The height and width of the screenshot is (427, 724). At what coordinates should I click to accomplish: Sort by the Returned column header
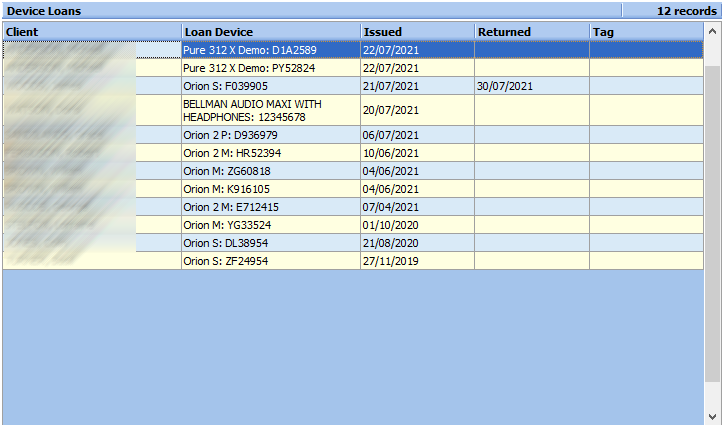pyautogui.click(x=532, y=32)
